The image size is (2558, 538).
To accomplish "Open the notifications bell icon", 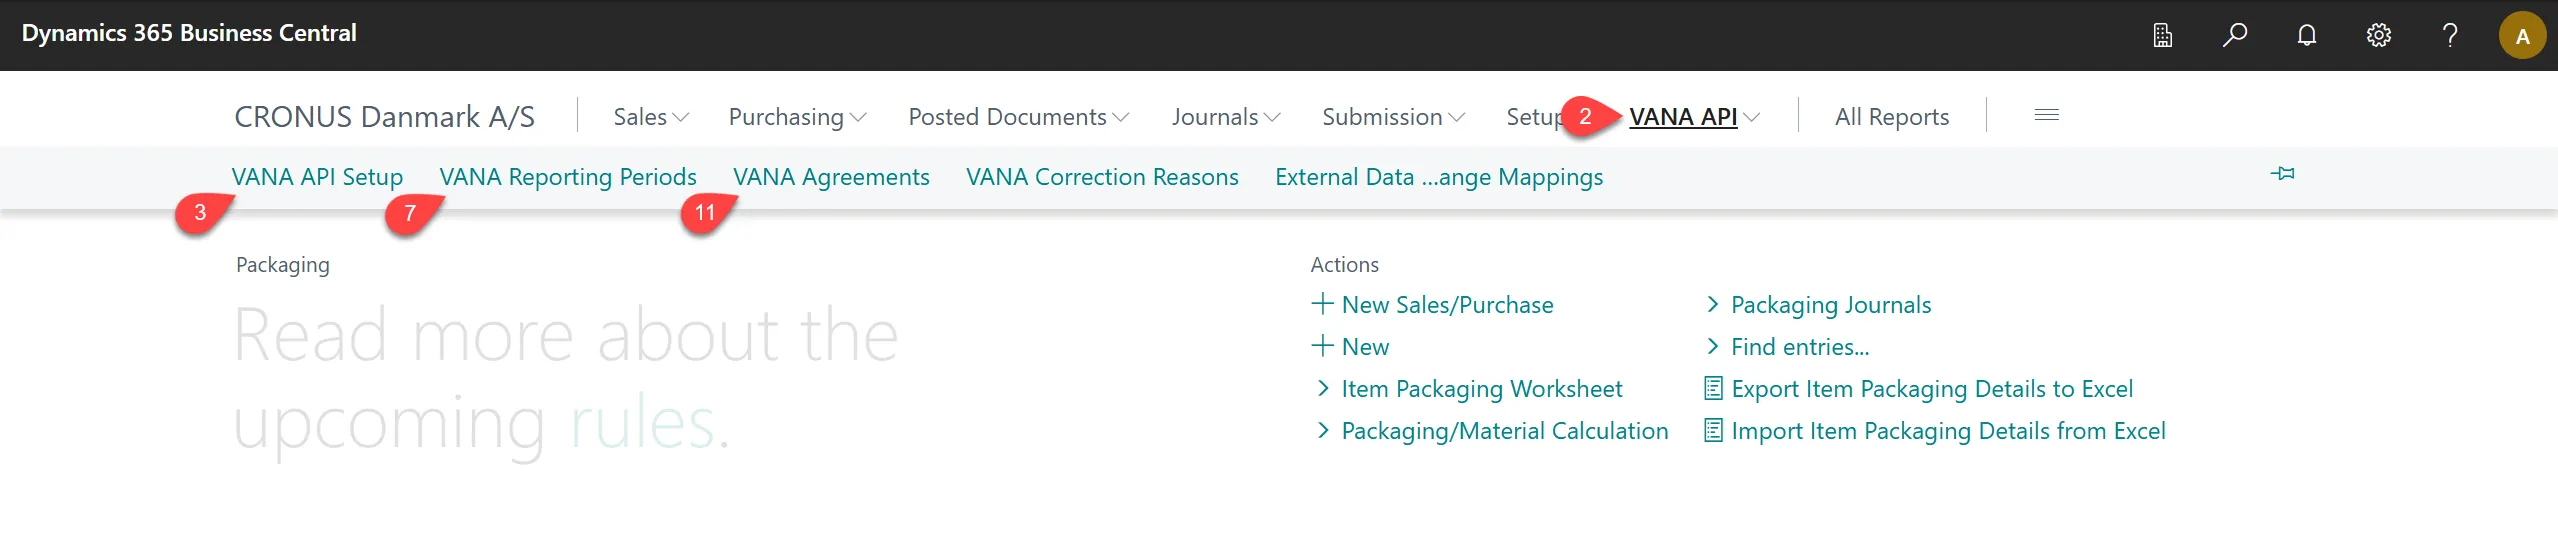I will tap(2307, 36).
